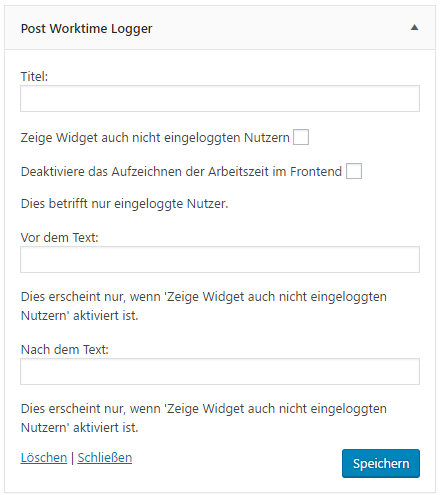
Task: Click the Schließen link
Action: (105, 458)
